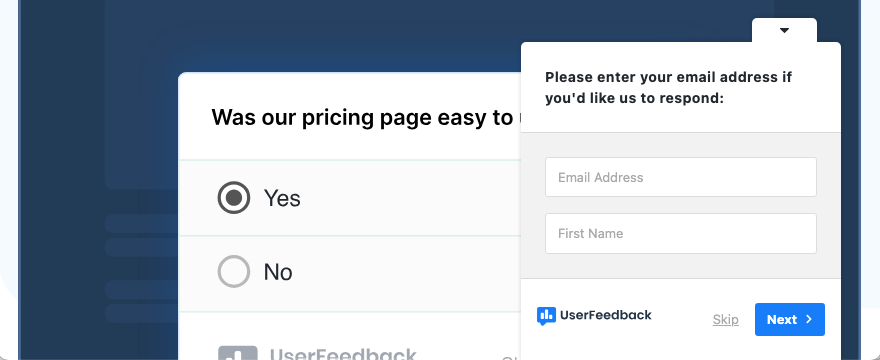Click the blue Next button
Viewport: 880px width, 360px height.
point(790,320)
